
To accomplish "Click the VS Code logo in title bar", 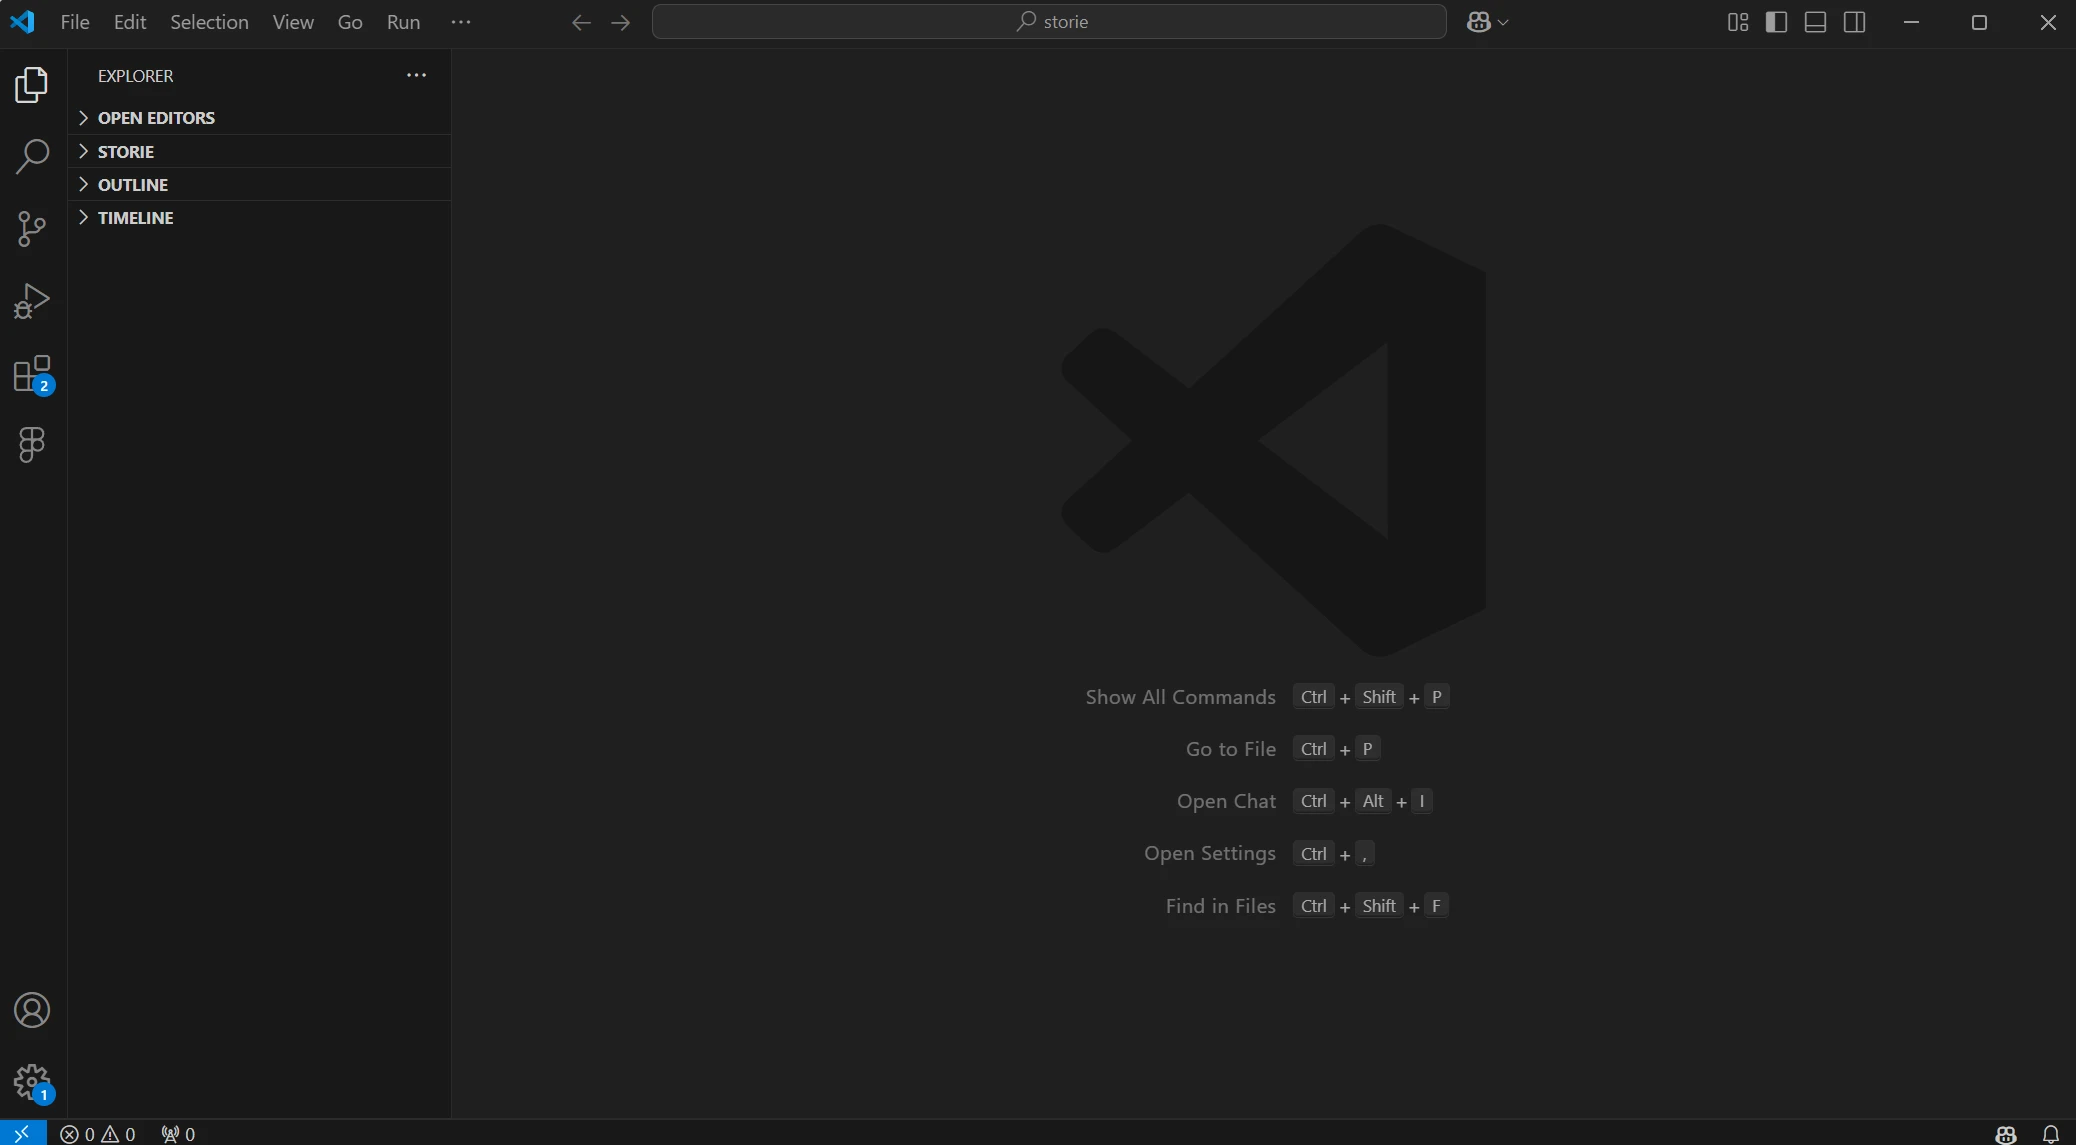I will click(22, 22).
